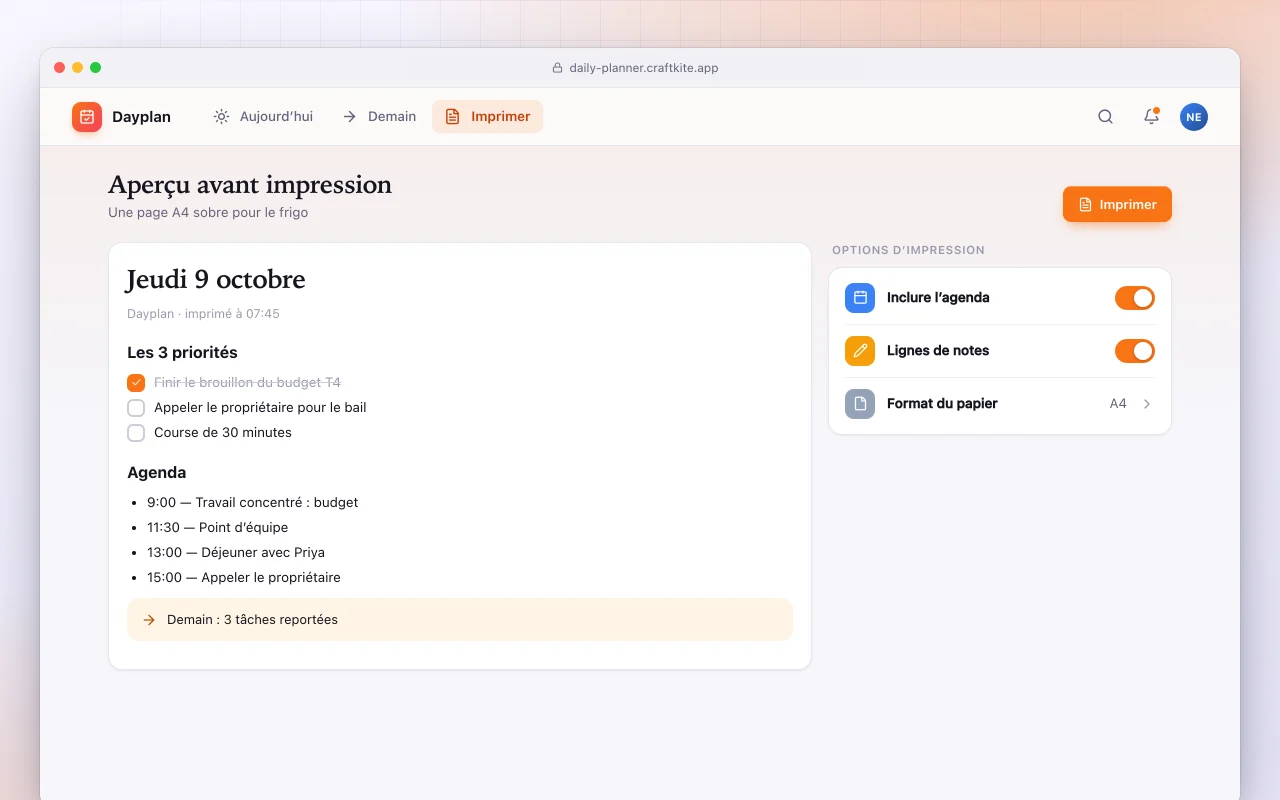Open search with the magnifier icon
The height and width of the screenshot is (800, 1280).
1105,117
